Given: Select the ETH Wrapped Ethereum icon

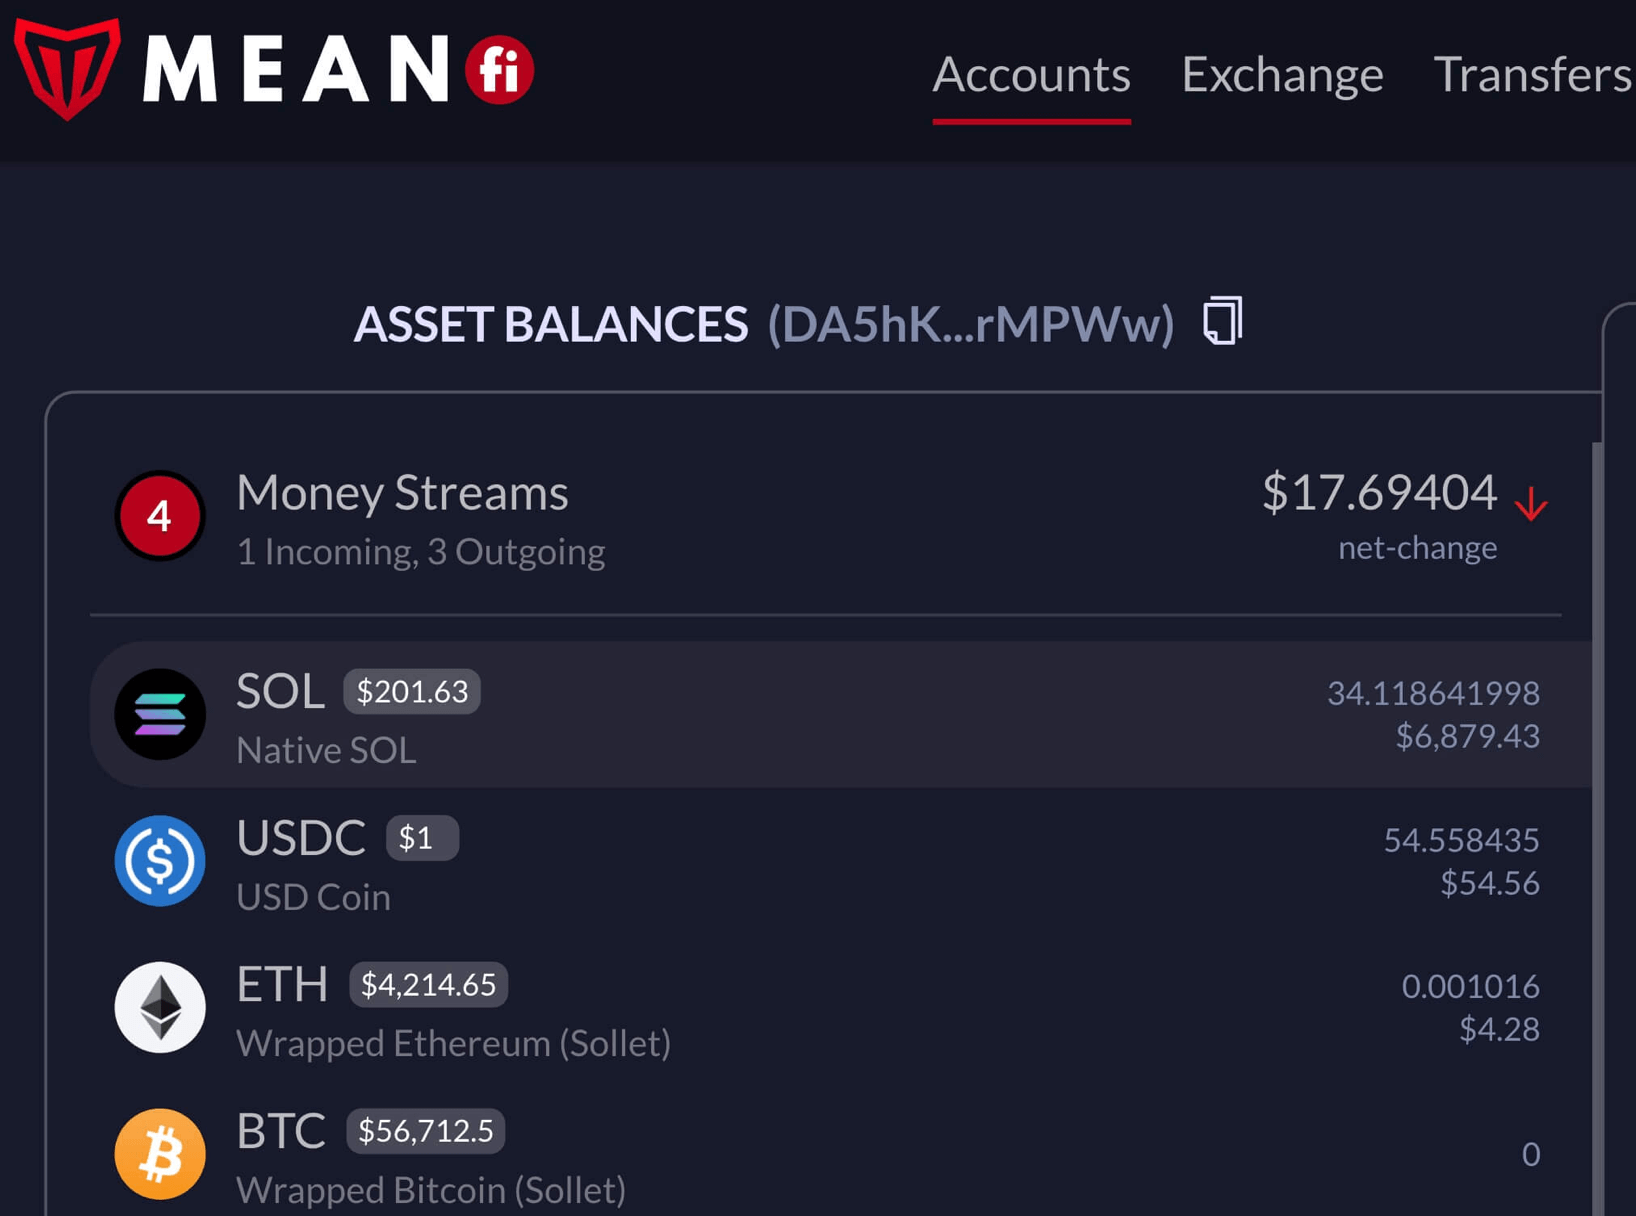Looking at the screenshot, I should (160, 1007).
